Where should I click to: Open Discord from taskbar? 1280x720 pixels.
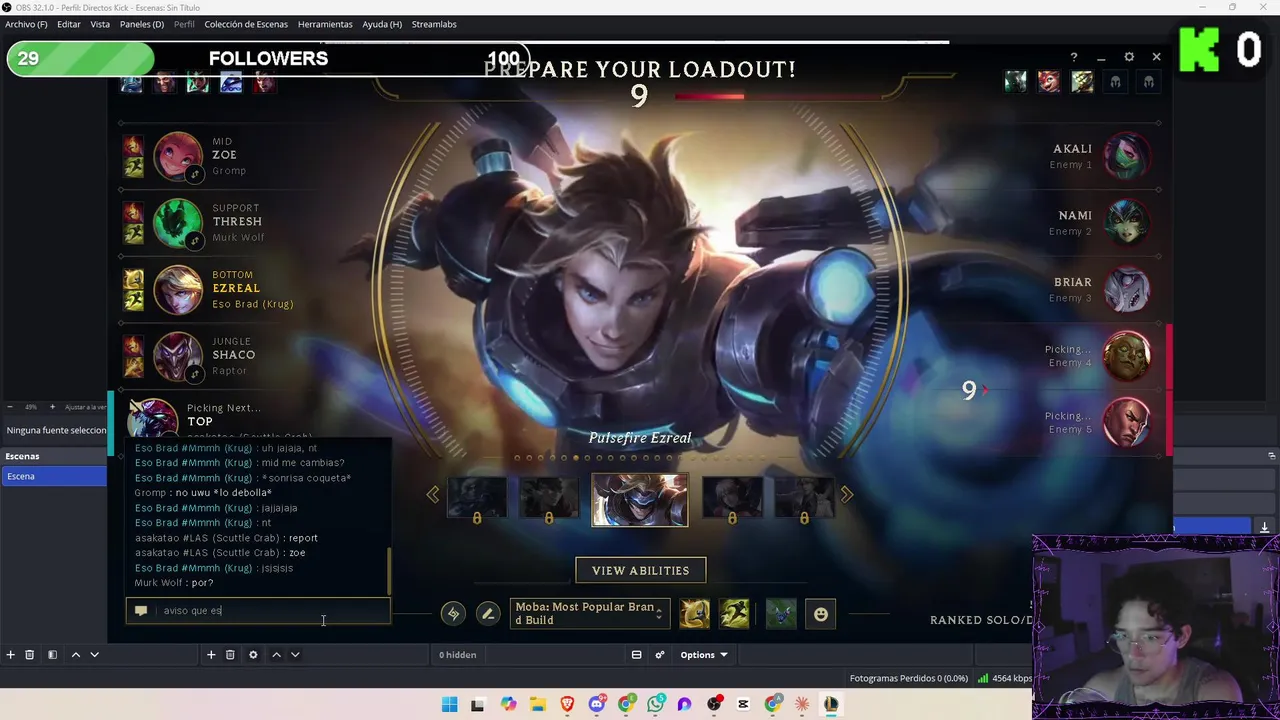tap(597, 705)
